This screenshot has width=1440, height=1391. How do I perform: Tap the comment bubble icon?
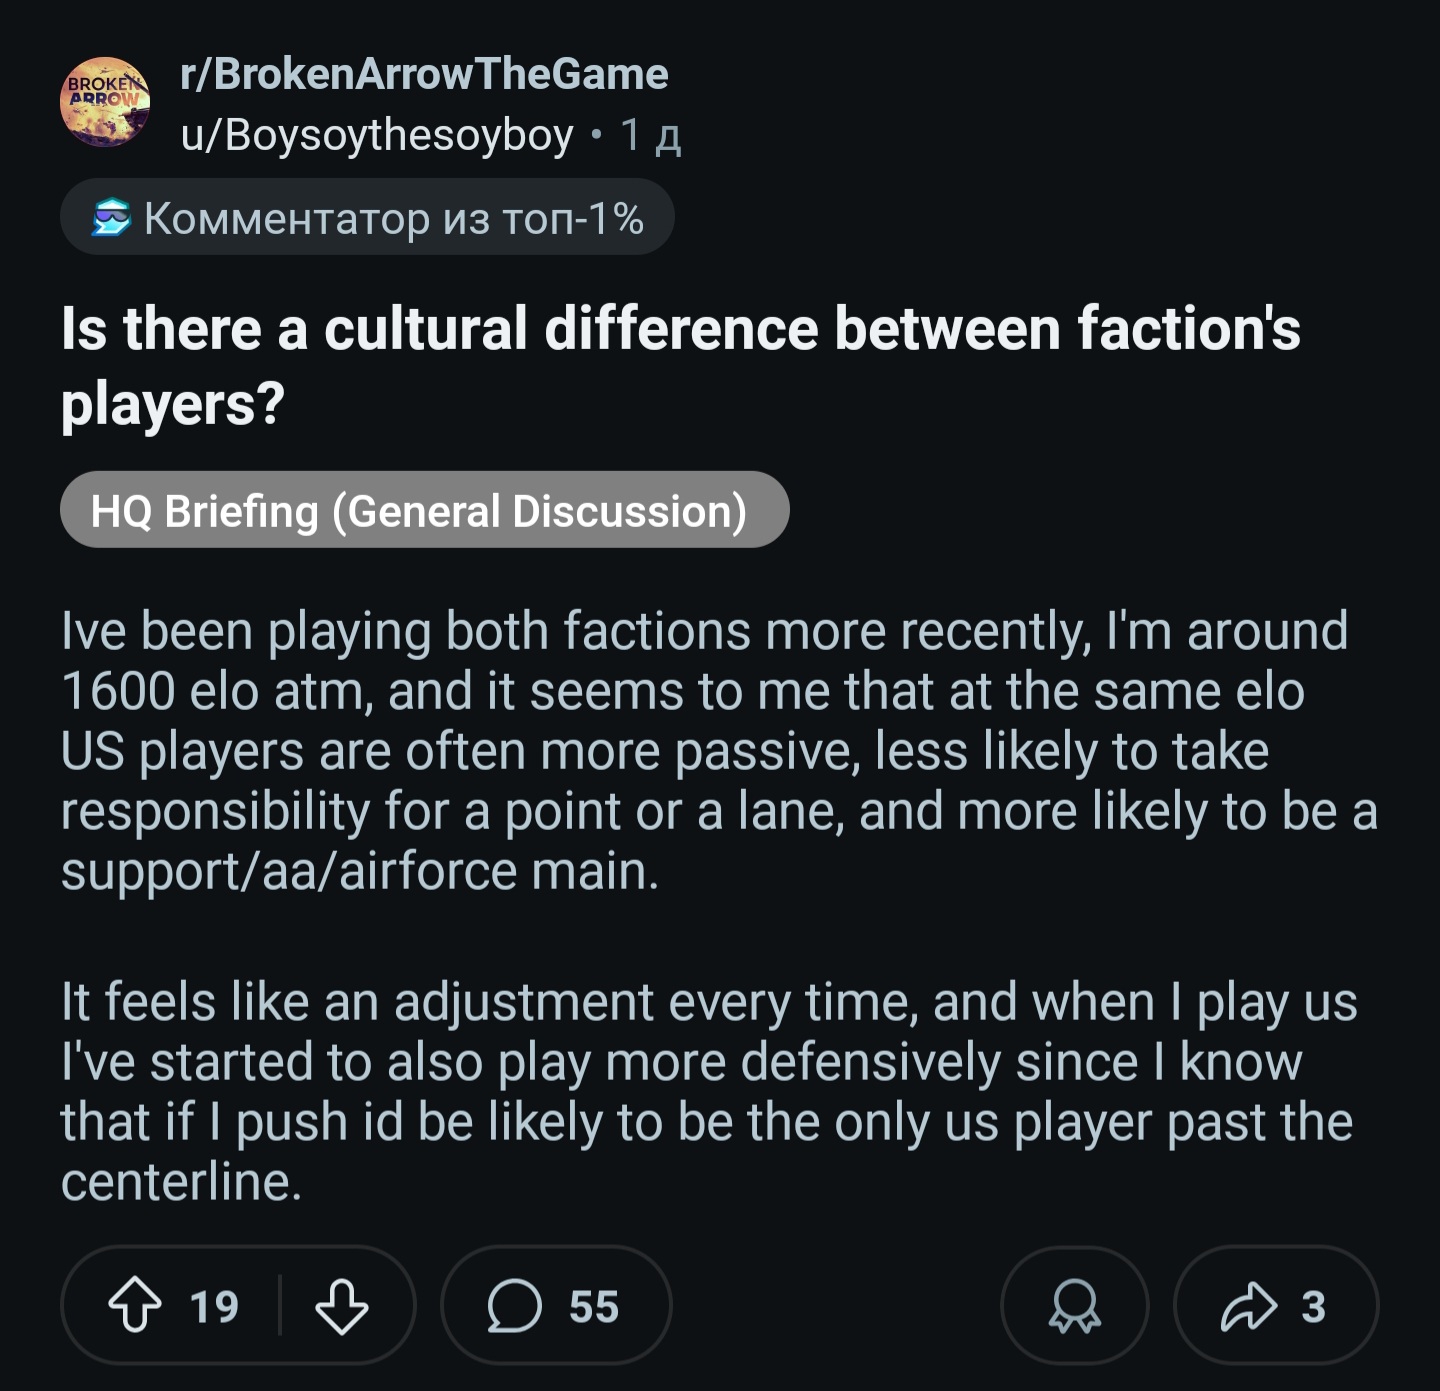pyautogui.click(x=514, y=1306)
